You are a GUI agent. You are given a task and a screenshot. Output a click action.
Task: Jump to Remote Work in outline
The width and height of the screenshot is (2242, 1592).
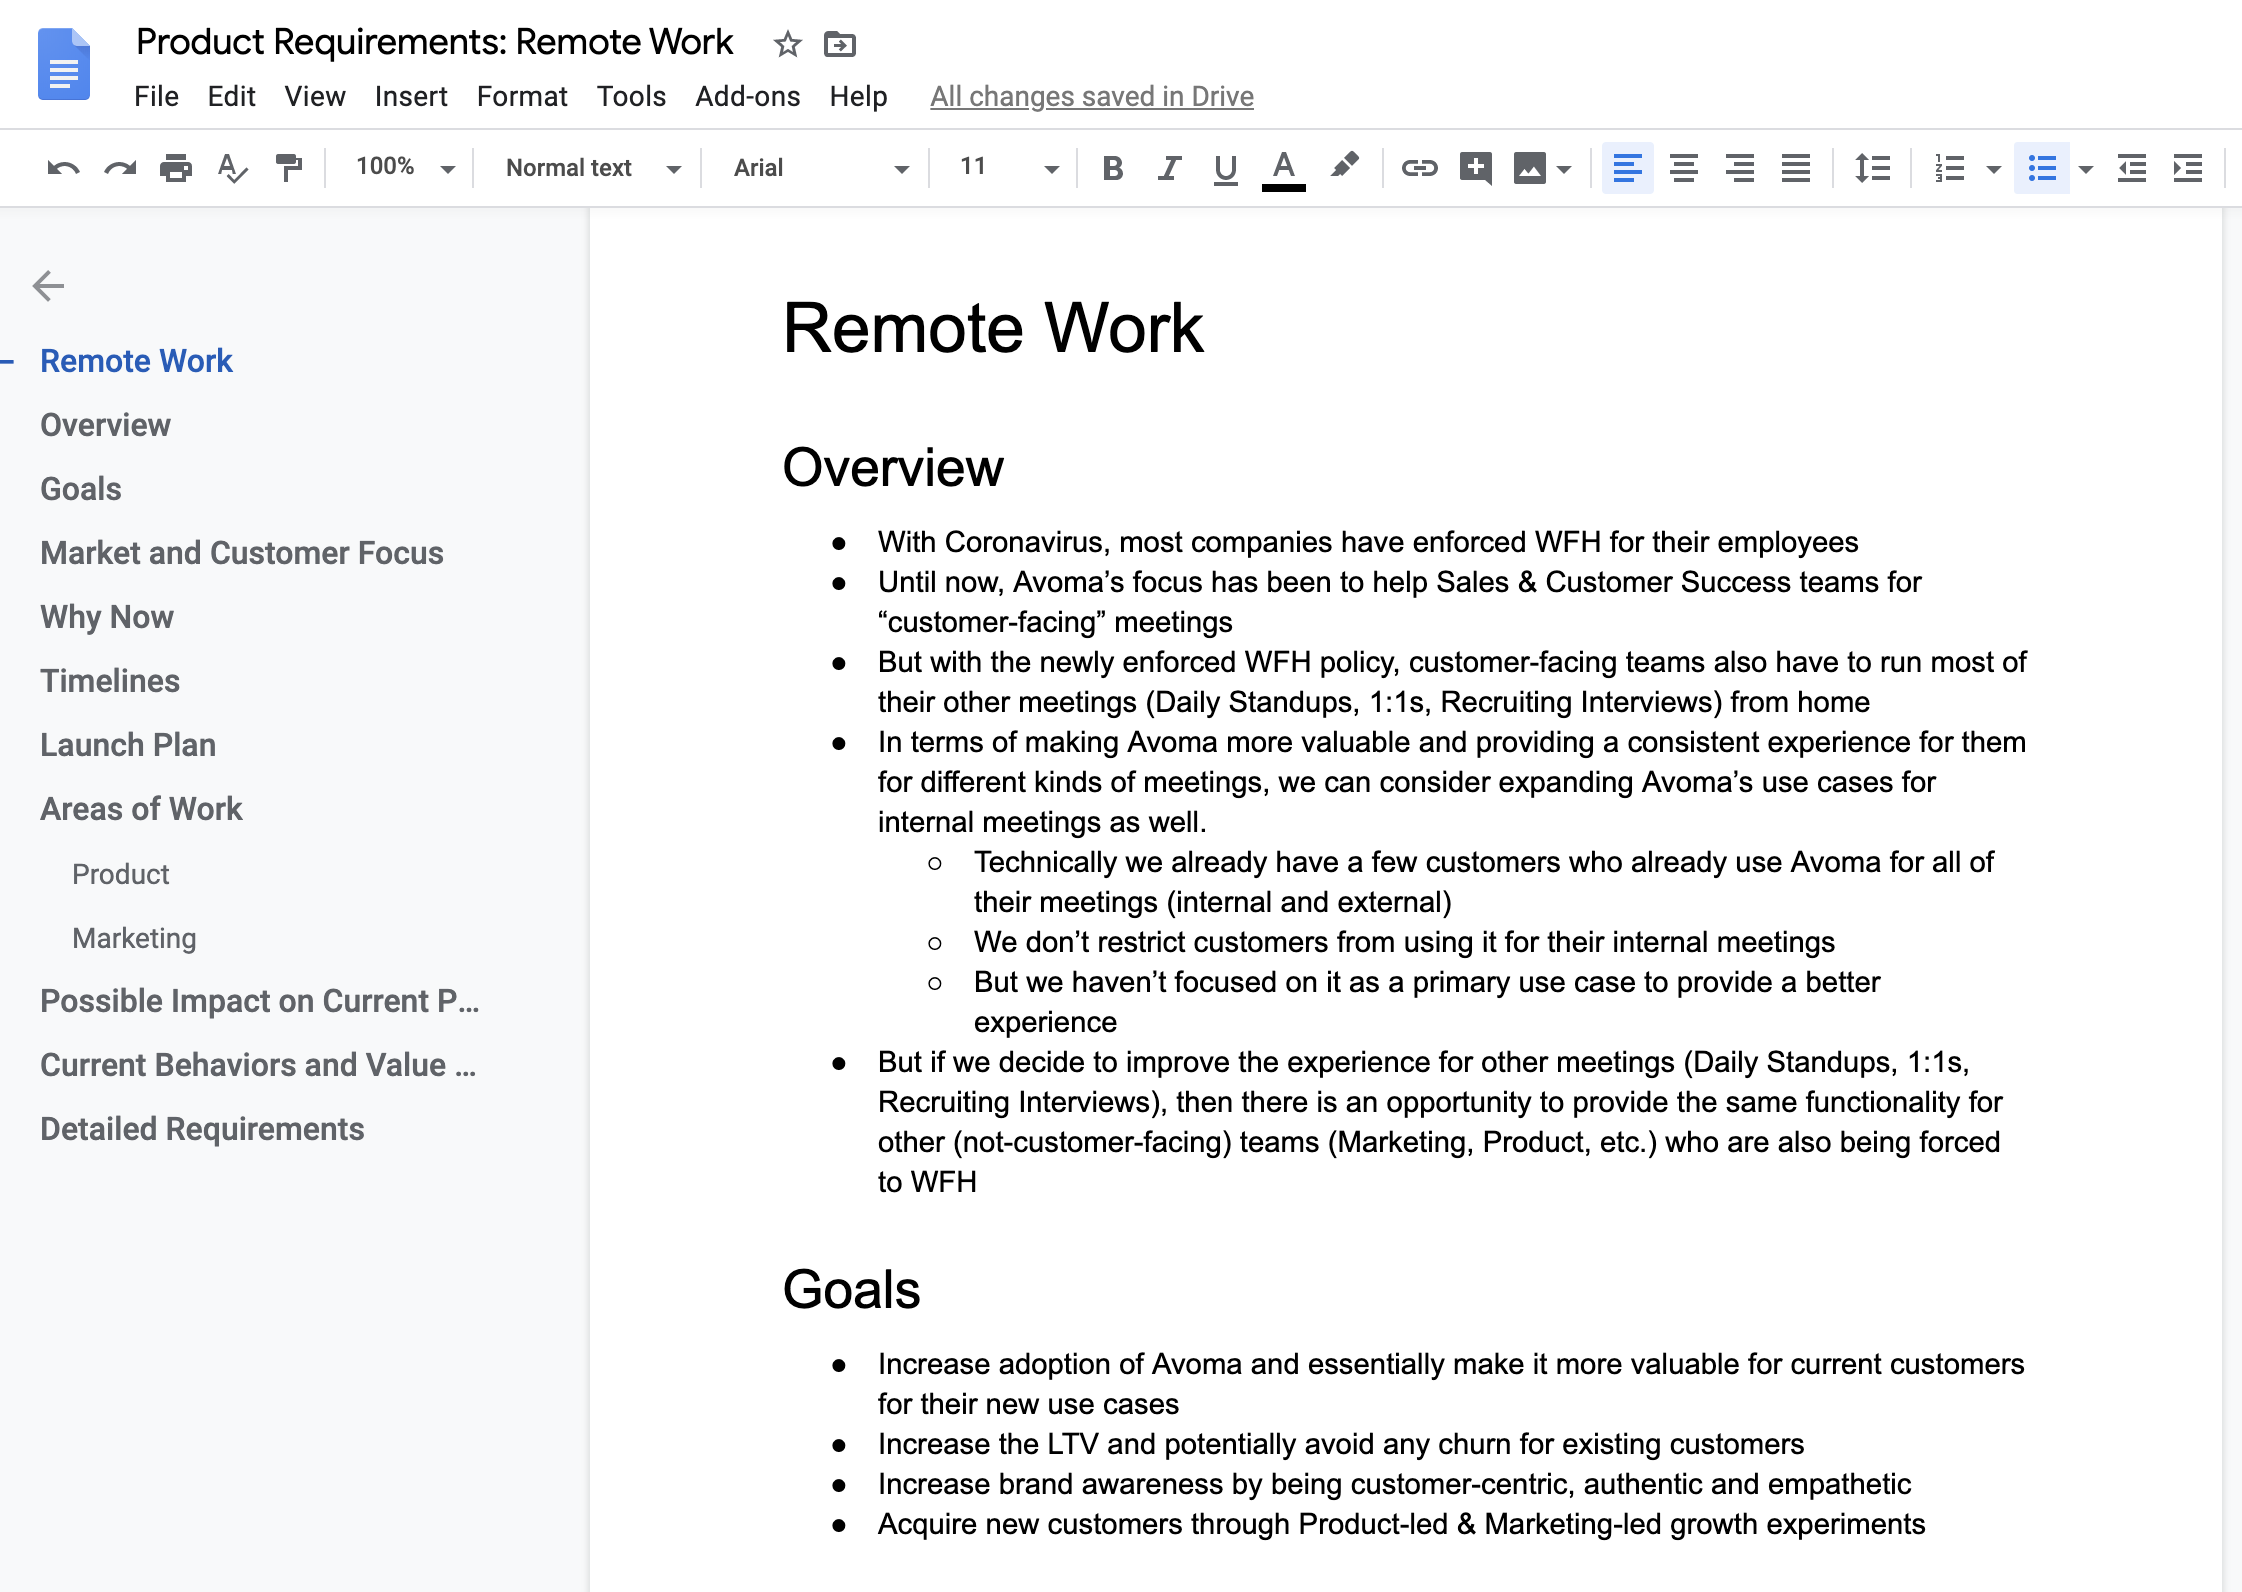(x=136, y=361)
